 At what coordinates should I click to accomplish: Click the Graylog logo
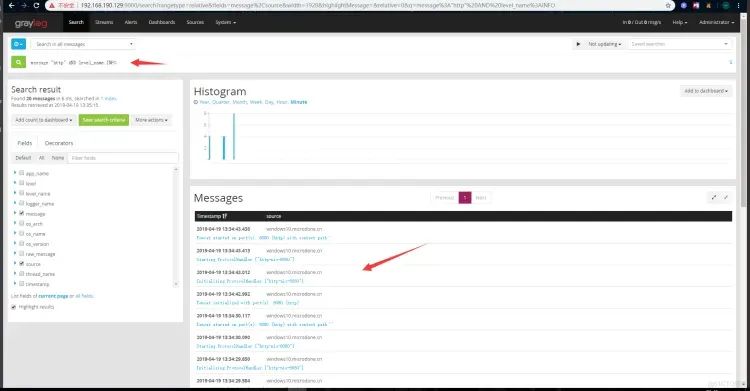tap(31, 22)
